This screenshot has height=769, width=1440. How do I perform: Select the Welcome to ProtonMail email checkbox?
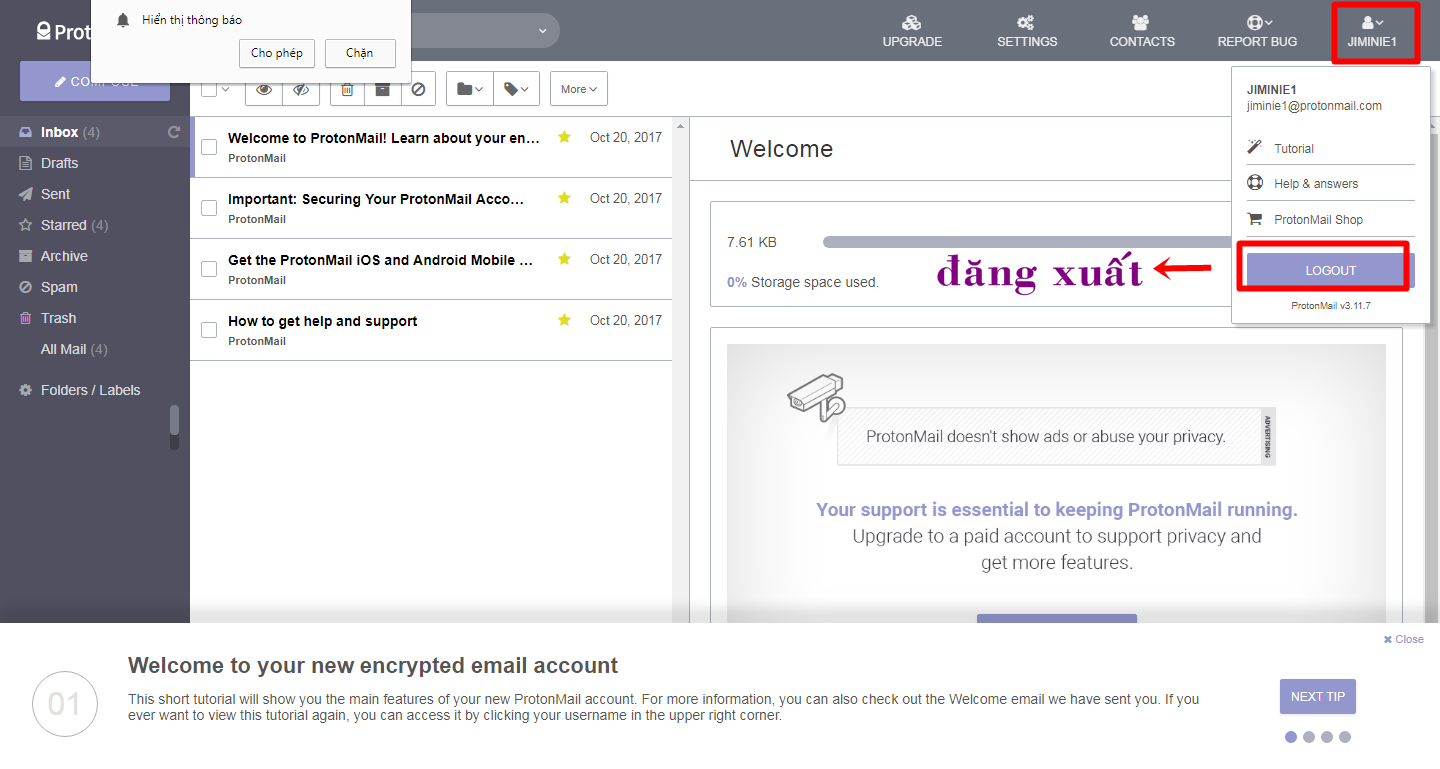pyautogui.click(x=209, y=147)
